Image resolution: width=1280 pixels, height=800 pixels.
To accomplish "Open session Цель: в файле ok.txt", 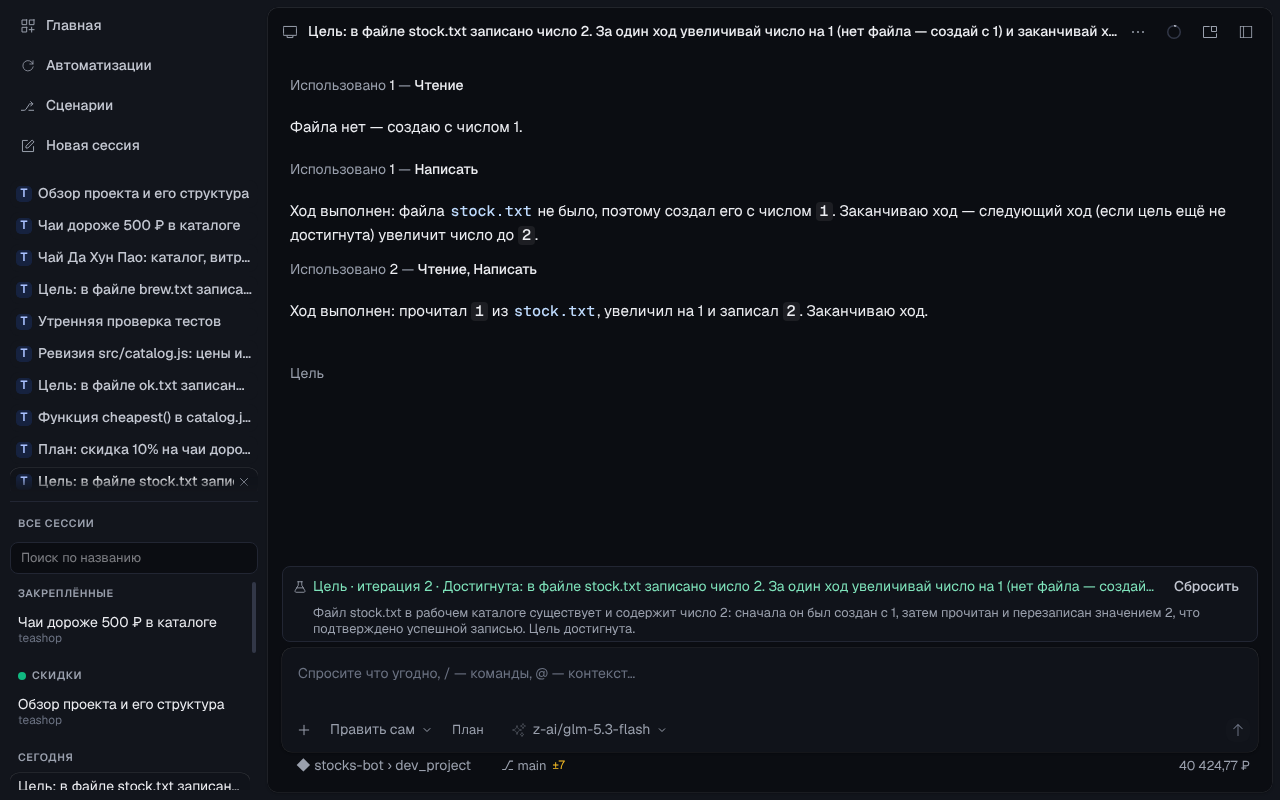I will pyautogui.click(x=134, y=385).
